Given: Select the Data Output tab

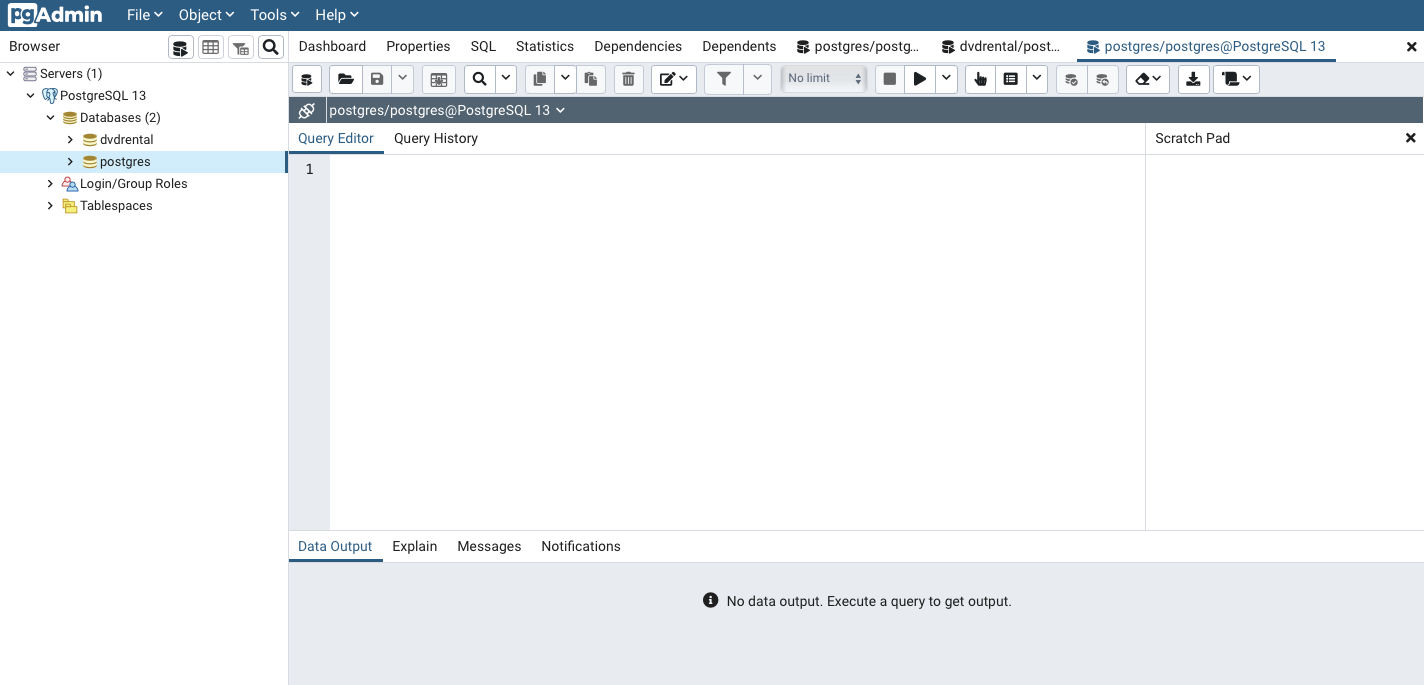Looking at the screenshot, I should coord(335,546).
